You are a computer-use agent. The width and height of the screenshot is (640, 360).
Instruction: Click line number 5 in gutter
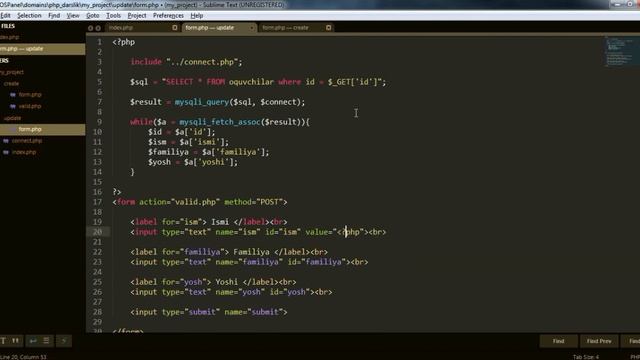(x=99, y=82)
